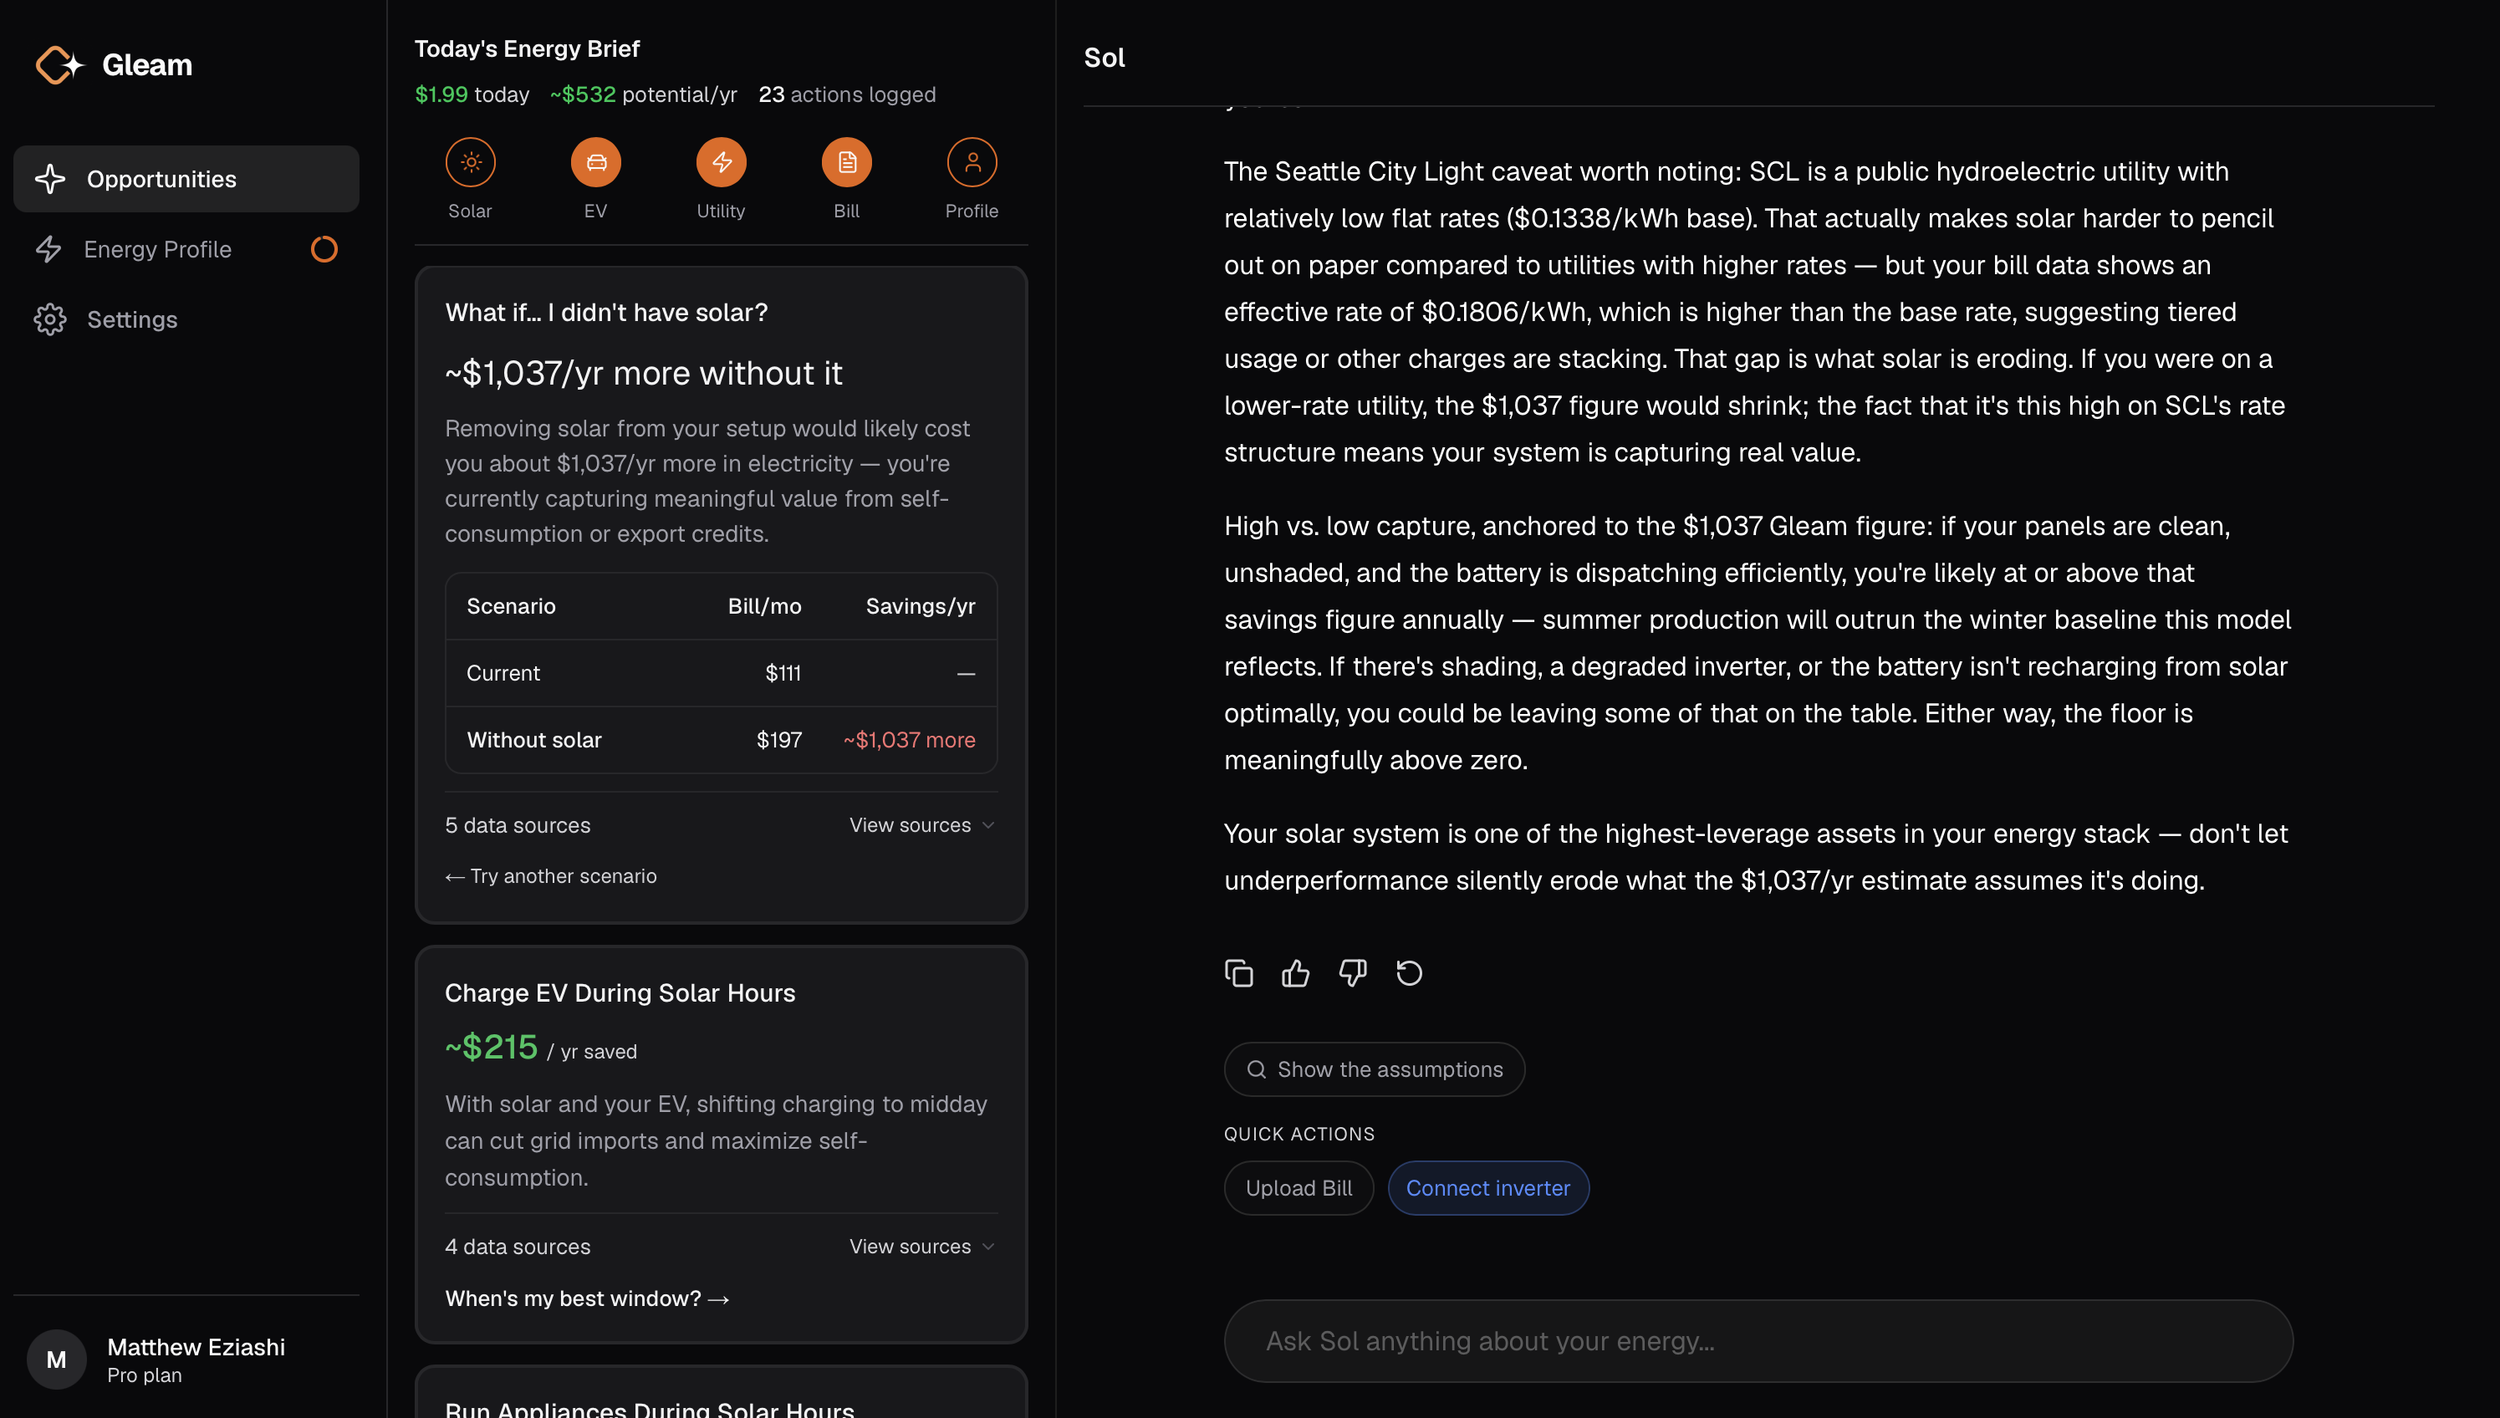Select the Profile person icon
The width and height of the screenshot is (2500, 1418).
point(972,162)
